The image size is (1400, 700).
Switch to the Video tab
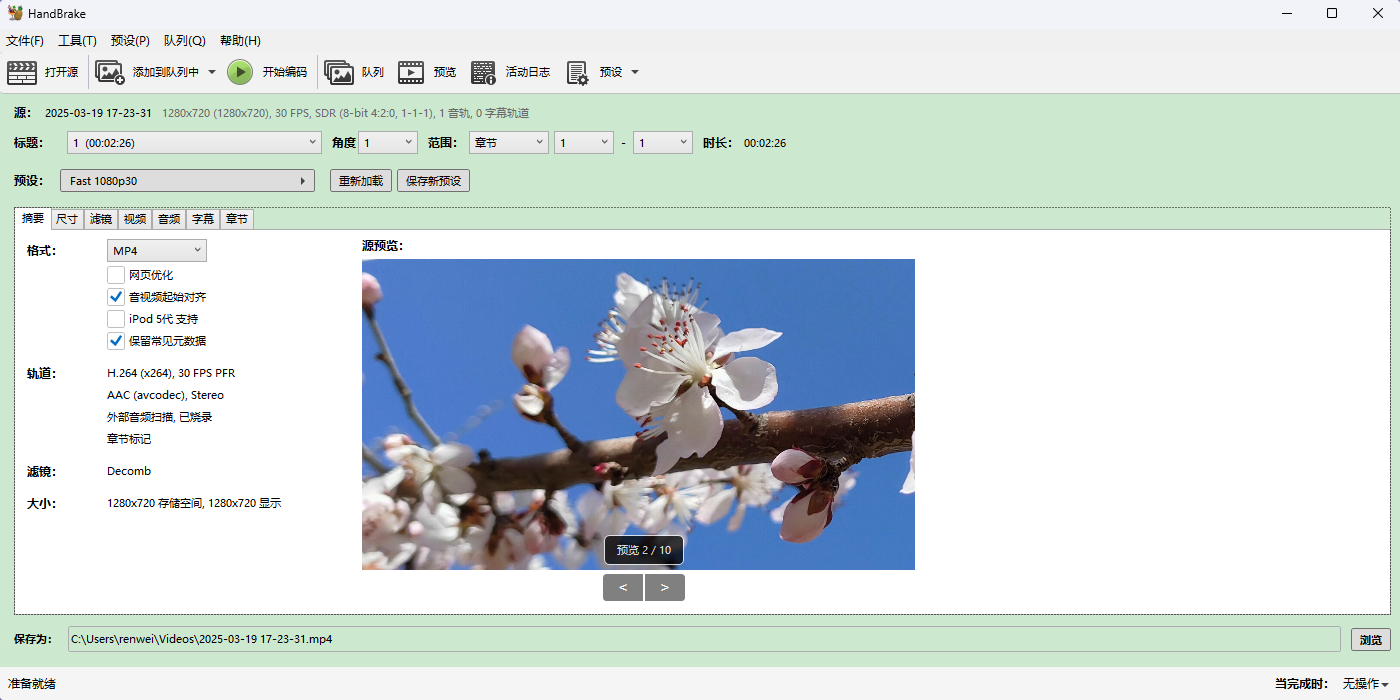click(134, 219)
